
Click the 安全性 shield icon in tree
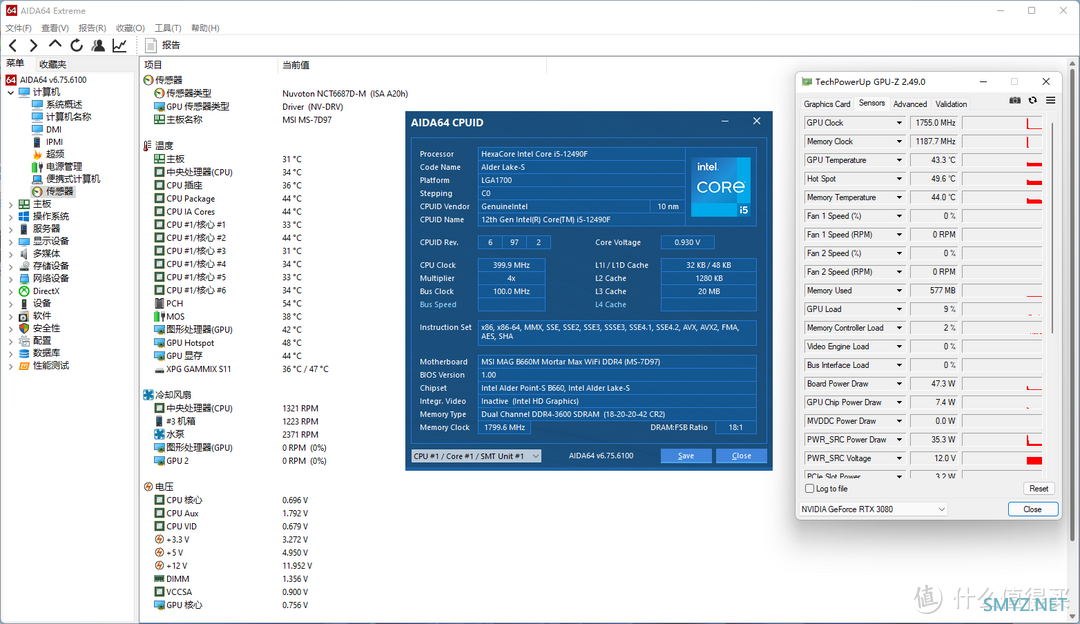(24, 329)
